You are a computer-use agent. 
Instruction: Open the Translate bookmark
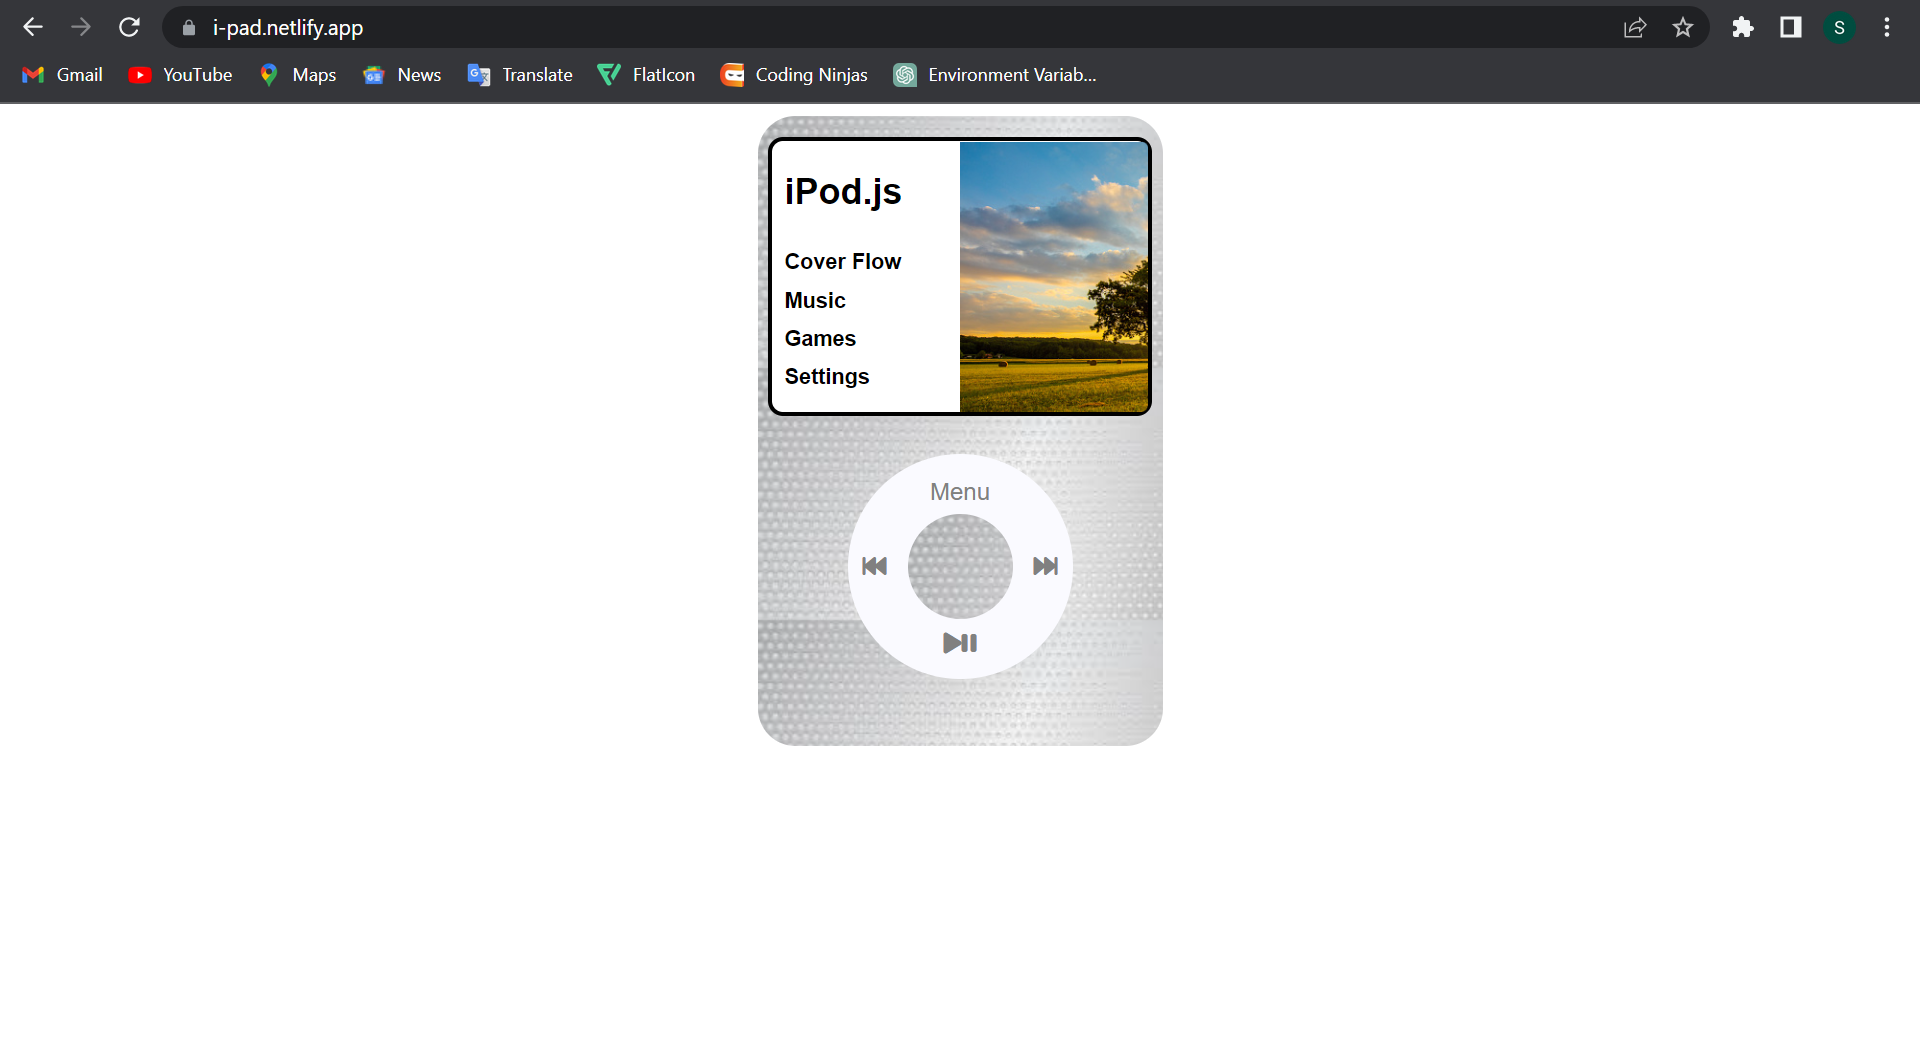(520, 75)
